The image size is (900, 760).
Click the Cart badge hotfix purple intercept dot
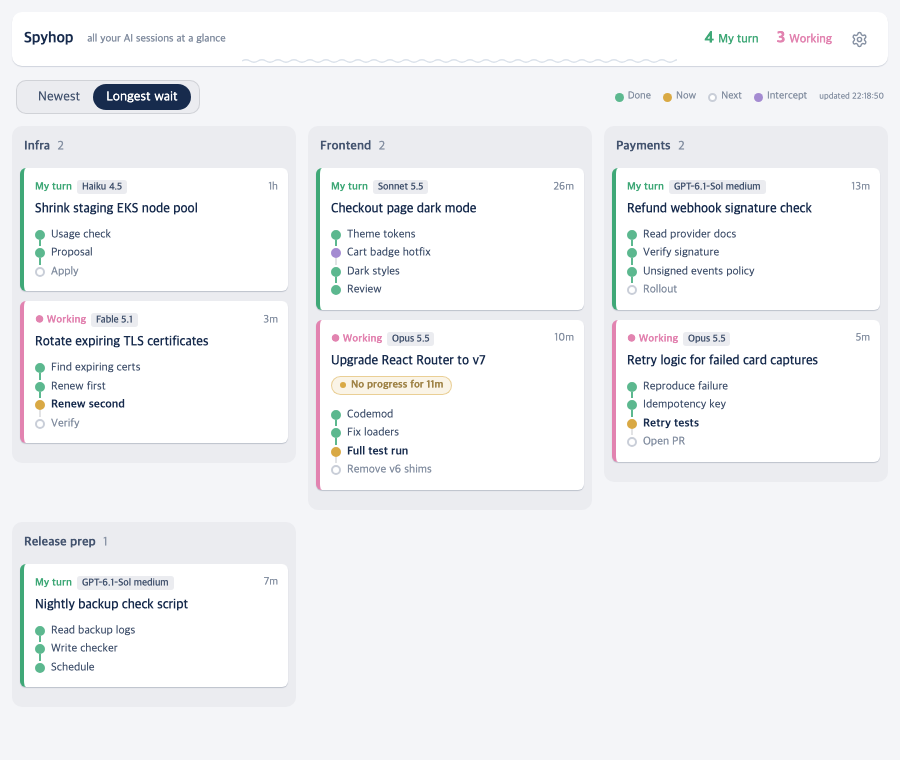coord(336,253)
